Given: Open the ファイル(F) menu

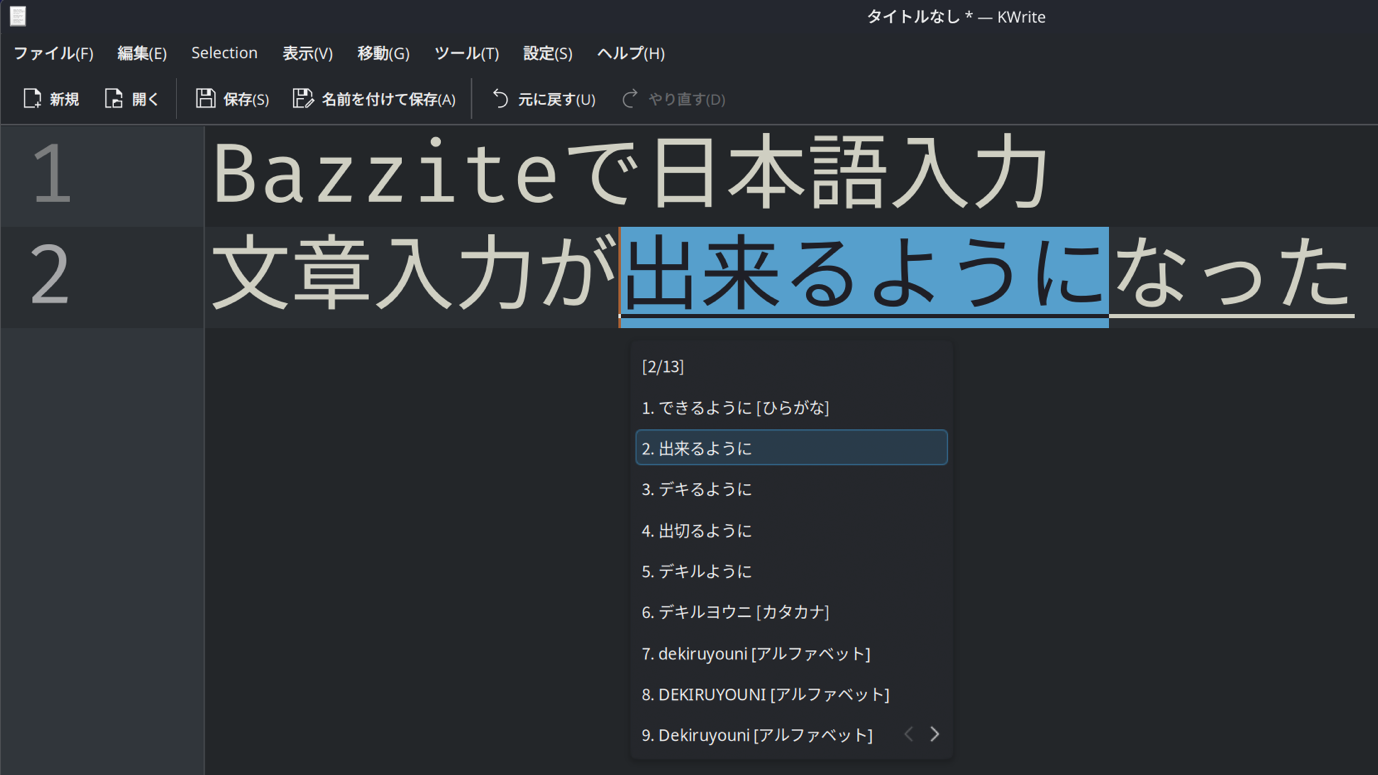Looking at the screenshot, I should click(53, 53).
